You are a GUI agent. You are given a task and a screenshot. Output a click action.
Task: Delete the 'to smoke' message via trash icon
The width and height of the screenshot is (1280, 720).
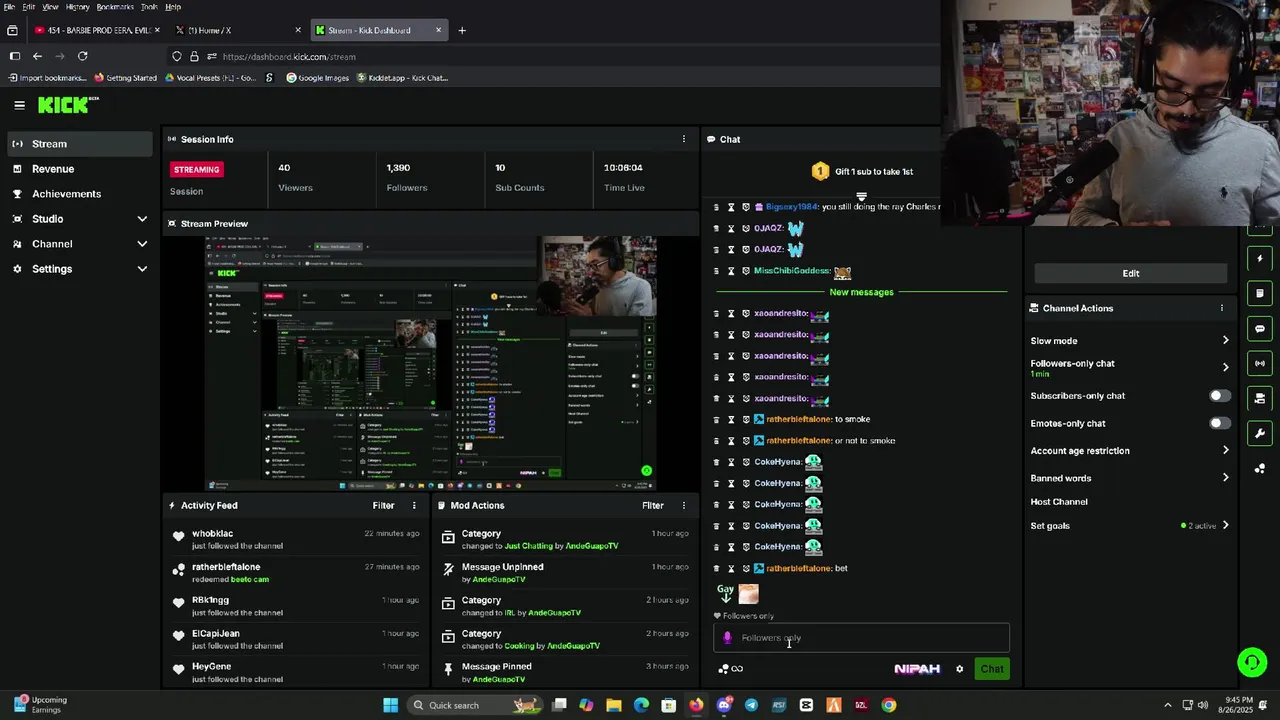coord(716,419)
